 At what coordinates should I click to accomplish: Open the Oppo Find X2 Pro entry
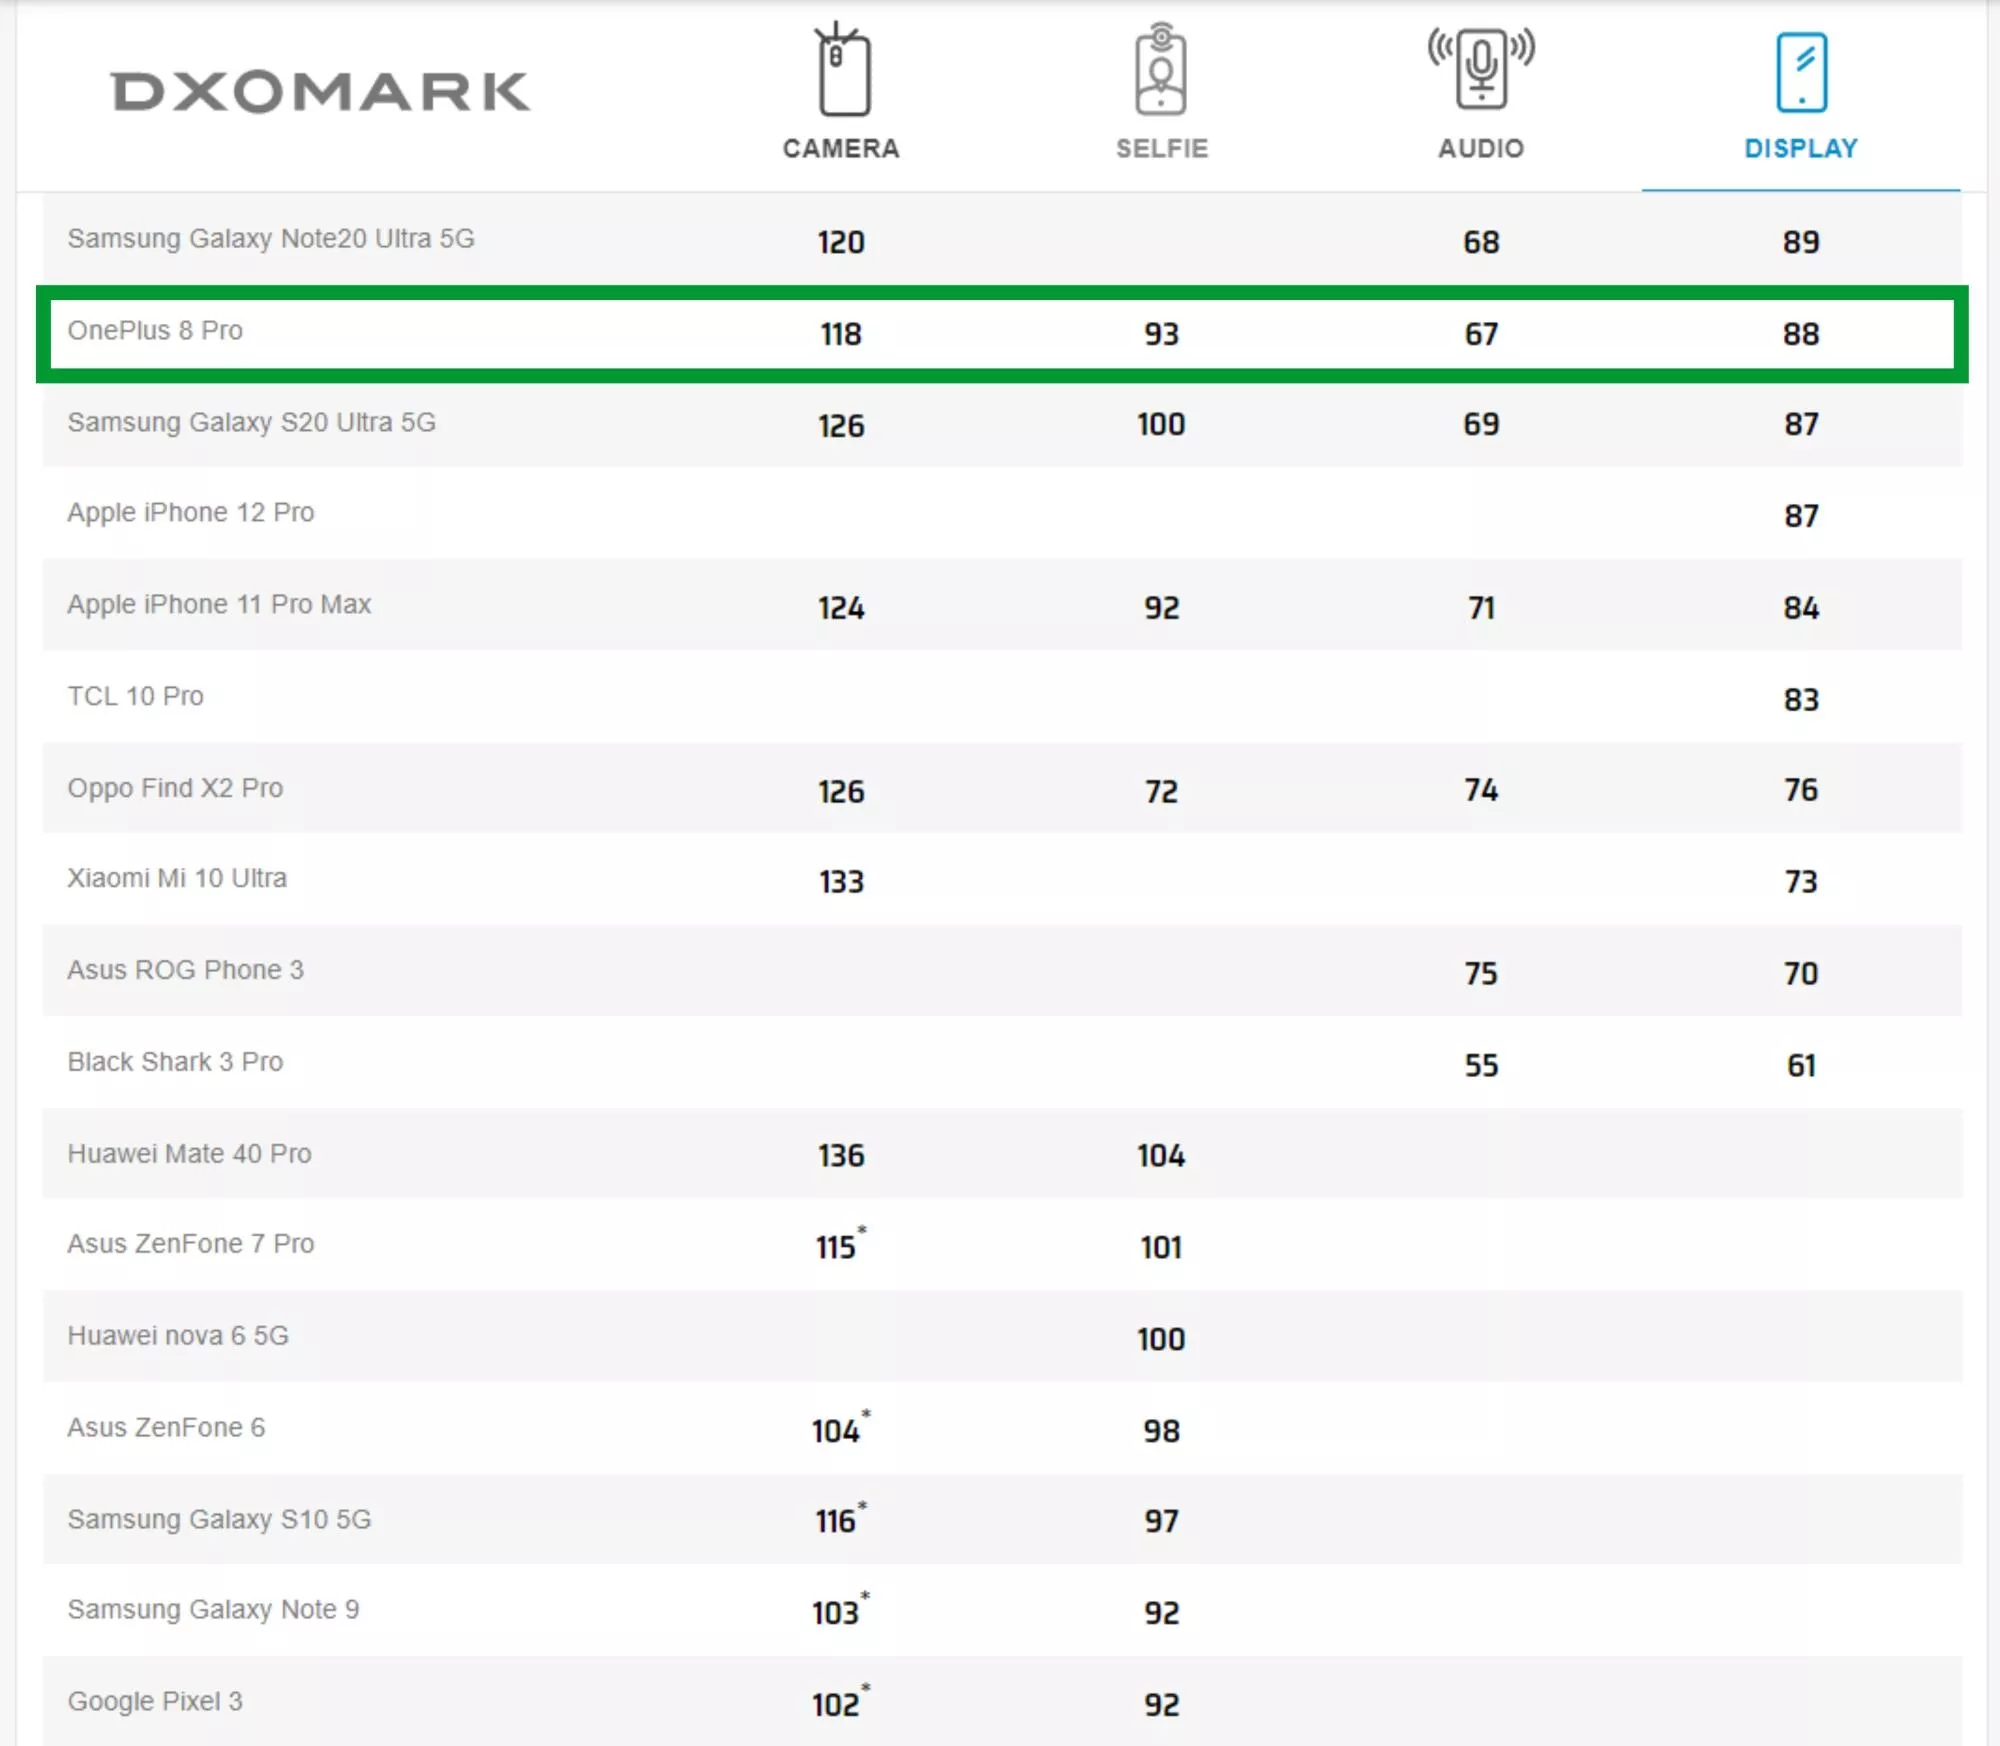(x=175, y=789)
